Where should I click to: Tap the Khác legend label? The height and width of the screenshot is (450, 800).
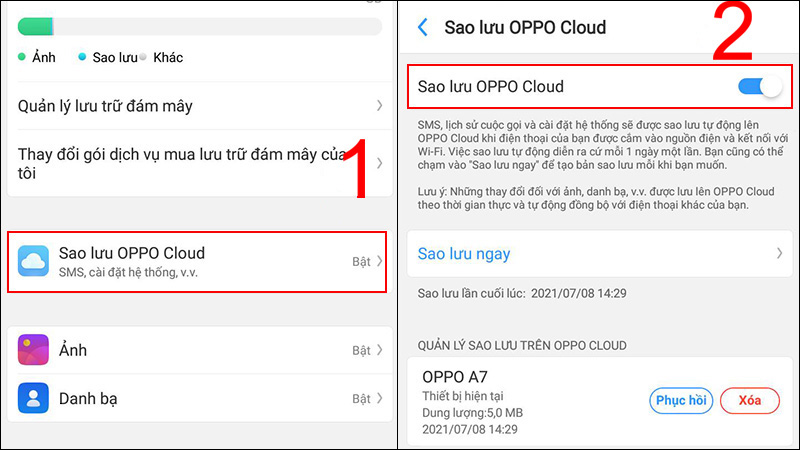point(168,57)
